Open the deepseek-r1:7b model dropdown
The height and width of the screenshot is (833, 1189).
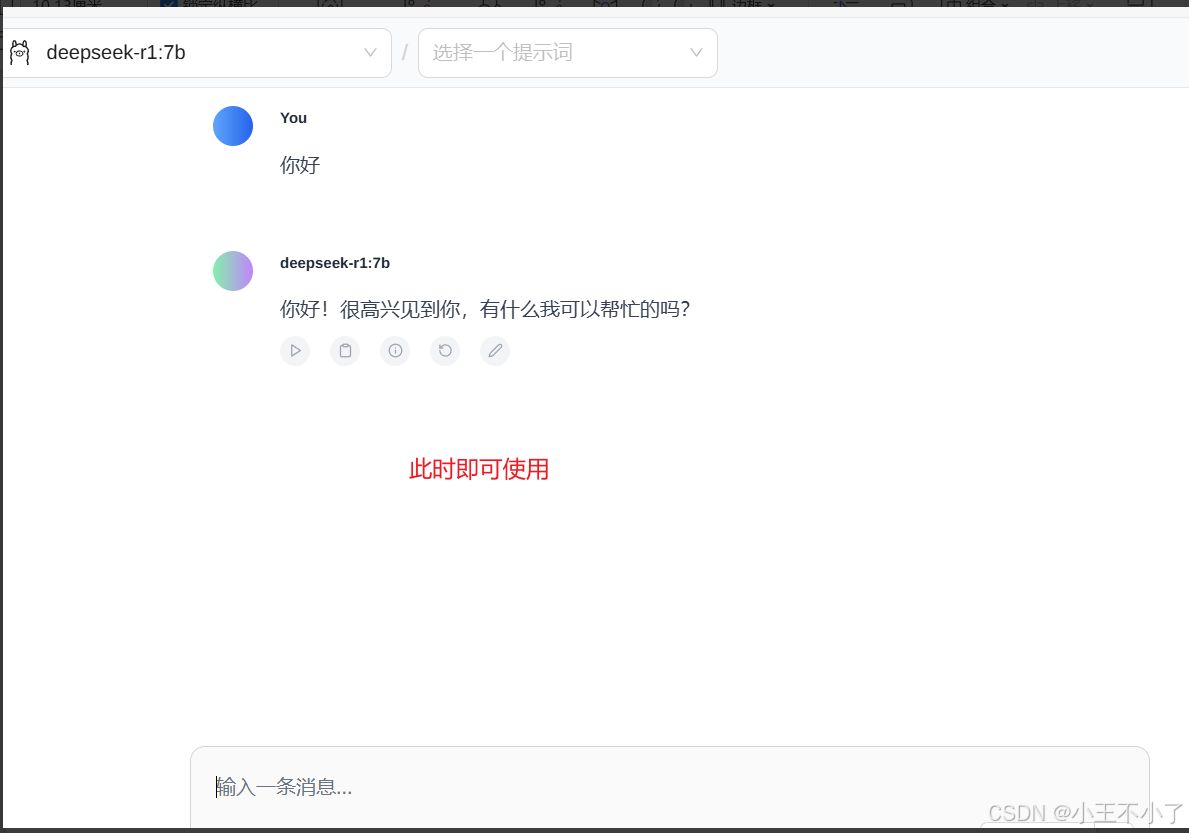[x=196, y=53]
